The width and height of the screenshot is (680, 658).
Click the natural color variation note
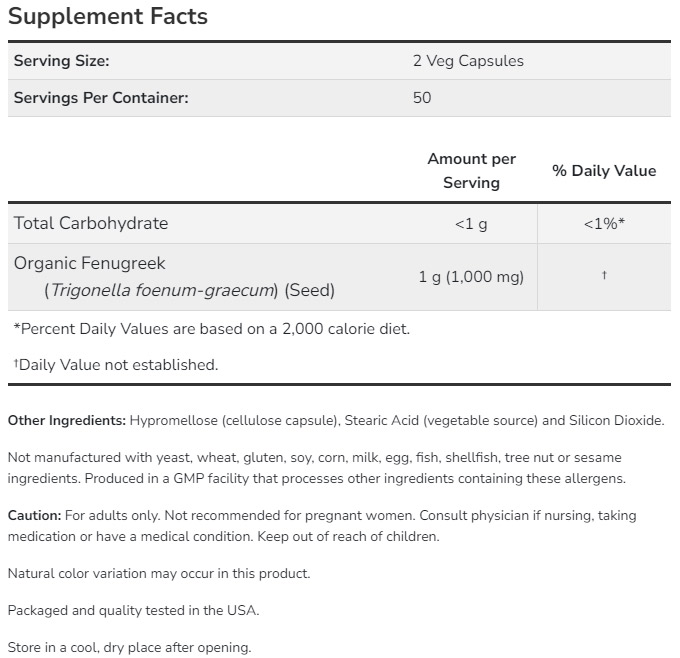[159, 574]
